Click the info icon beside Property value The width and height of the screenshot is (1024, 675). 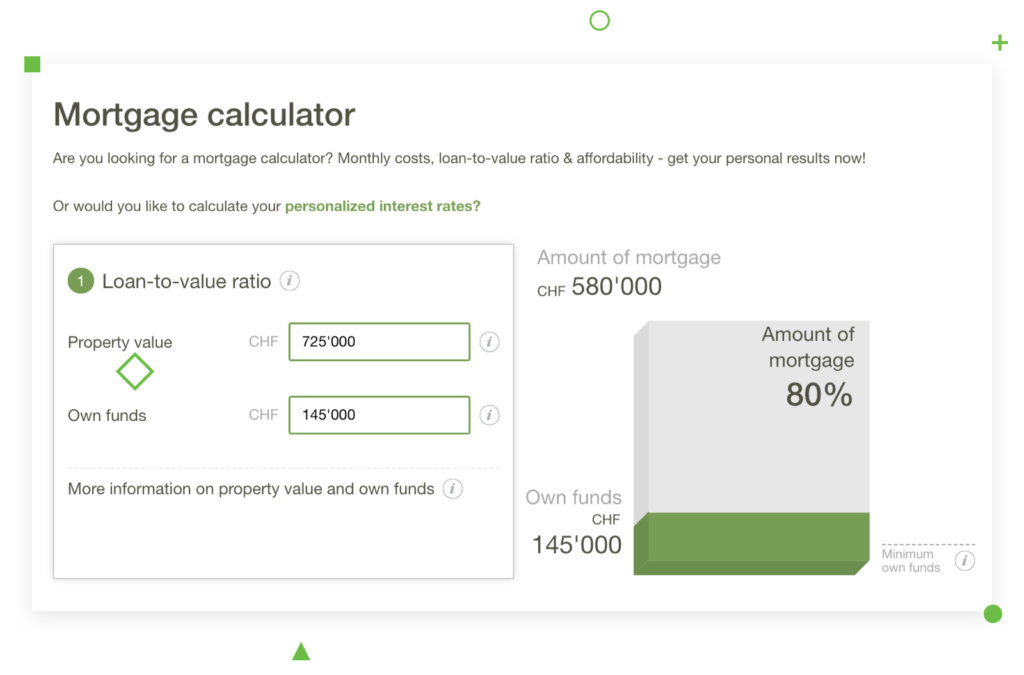coord(489,341)
